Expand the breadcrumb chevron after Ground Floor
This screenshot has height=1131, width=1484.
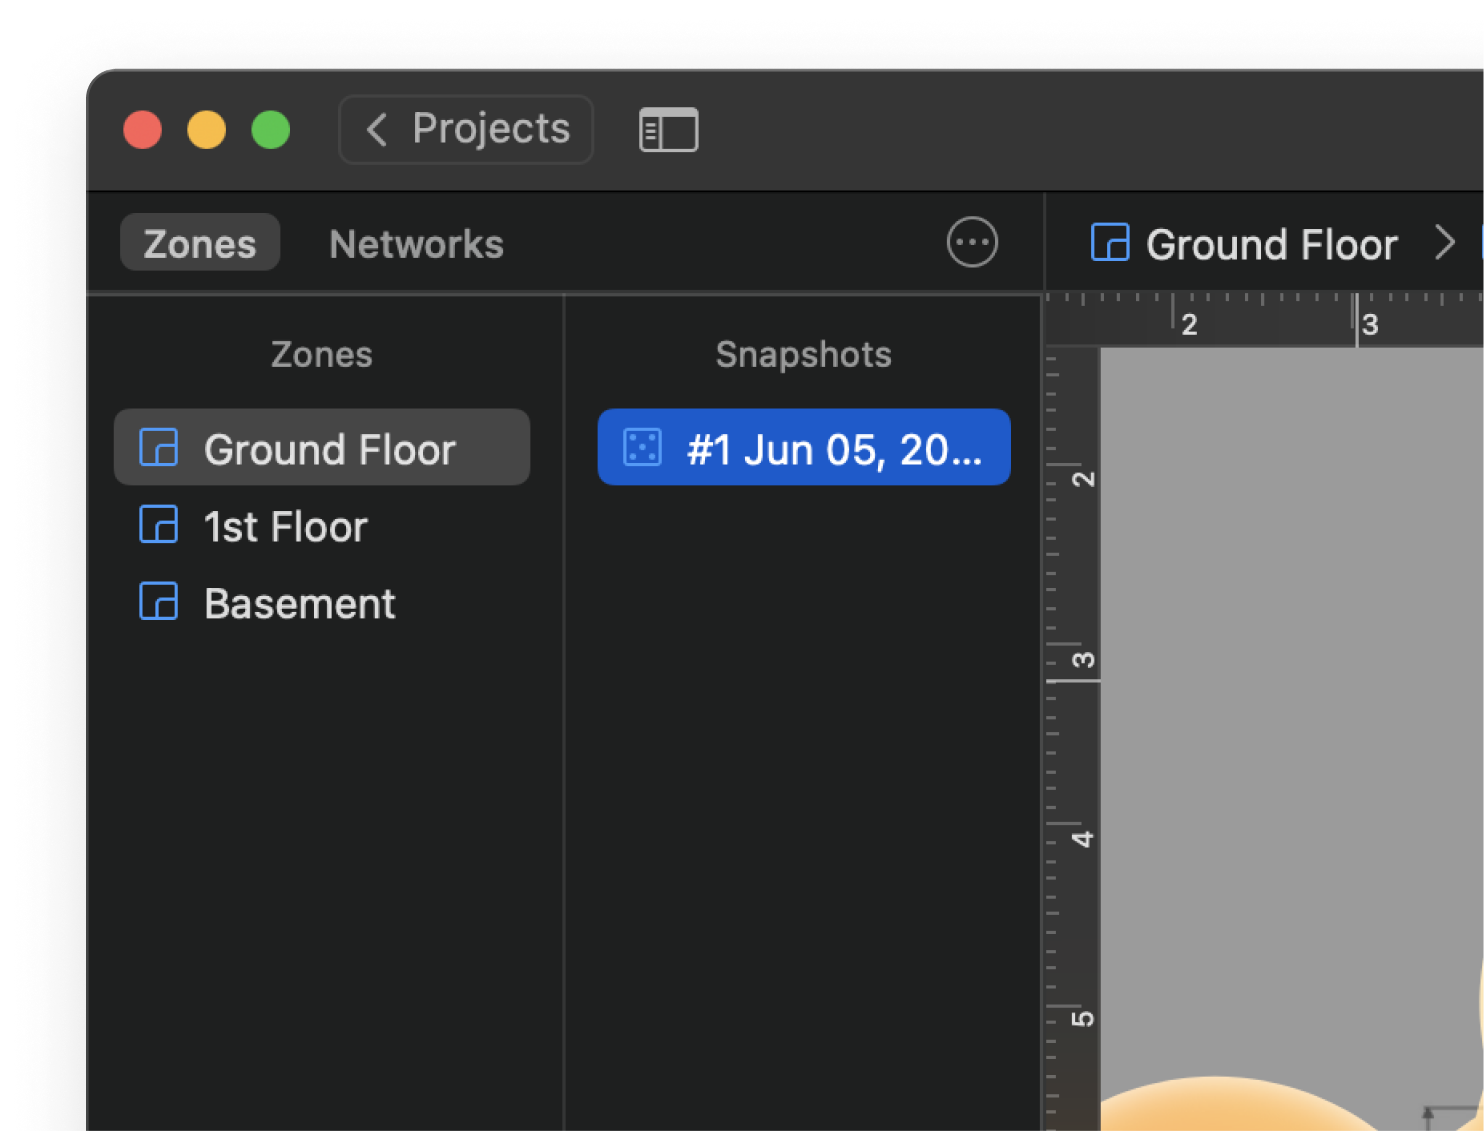pyautogui.click(x=1444, y=243)
